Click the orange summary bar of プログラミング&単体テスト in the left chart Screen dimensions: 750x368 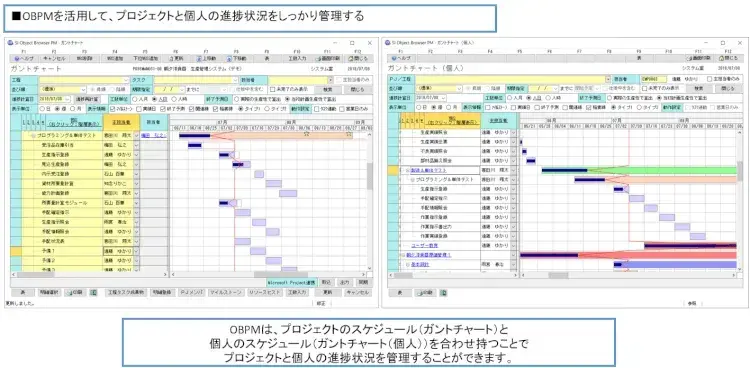pos(282,136)
